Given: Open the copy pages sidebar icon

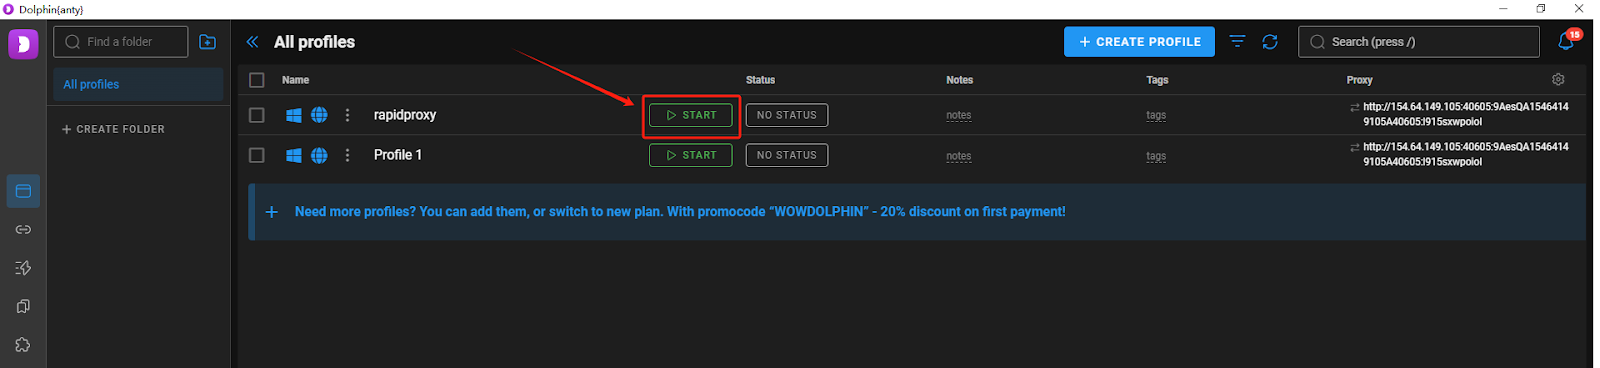Looking at the screenshot, I should coord(23,306).
